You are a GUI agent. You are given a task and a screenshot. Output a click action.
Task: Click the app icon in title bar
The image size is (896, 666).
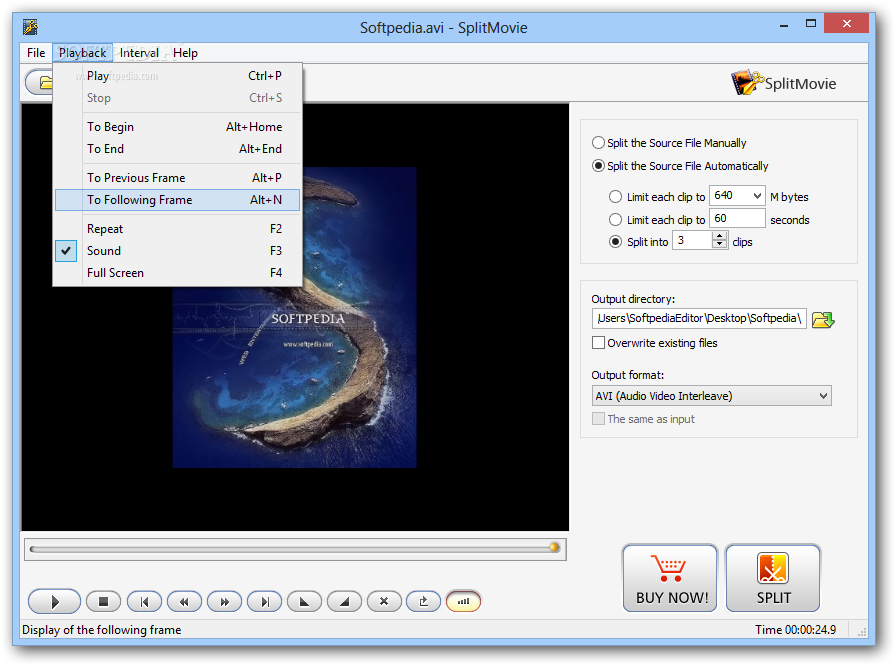pyautogui.click(x=30, y=27)
